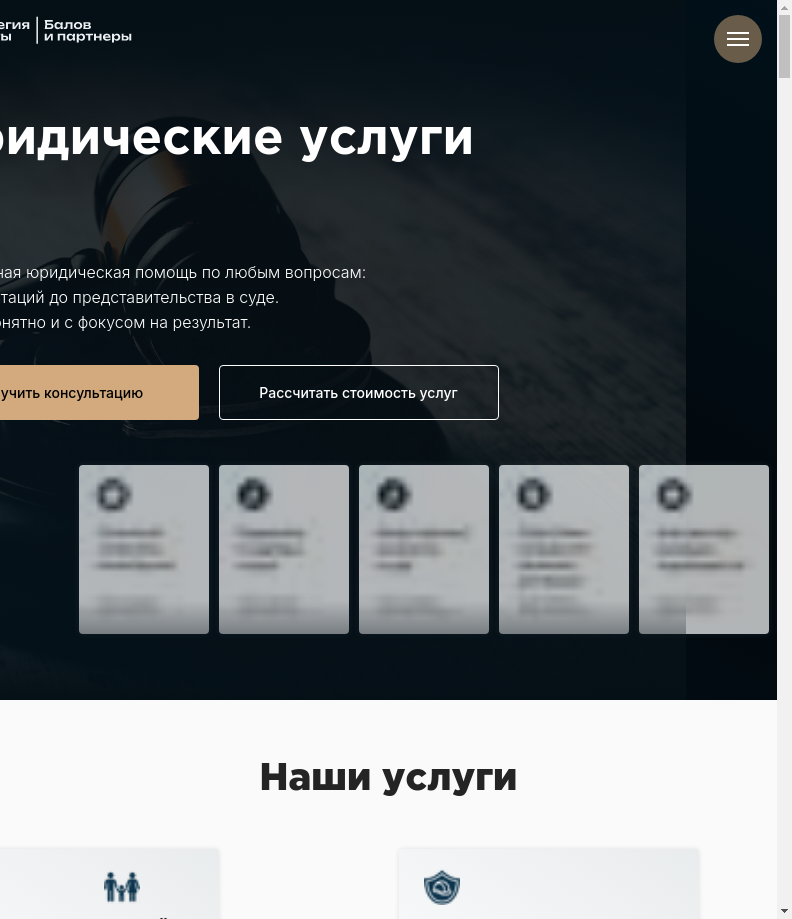792x919 pixels.
Task: Click the vertical scrollbar thumb
Action: click(x=784, y=47)
